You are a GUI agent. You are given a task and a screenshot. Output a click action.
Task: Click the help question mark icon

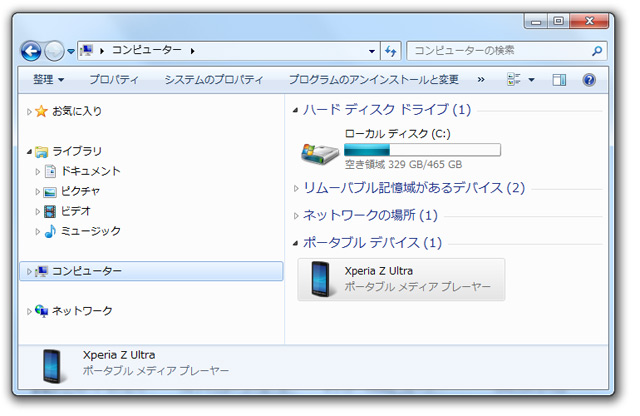tap(589, 79)
